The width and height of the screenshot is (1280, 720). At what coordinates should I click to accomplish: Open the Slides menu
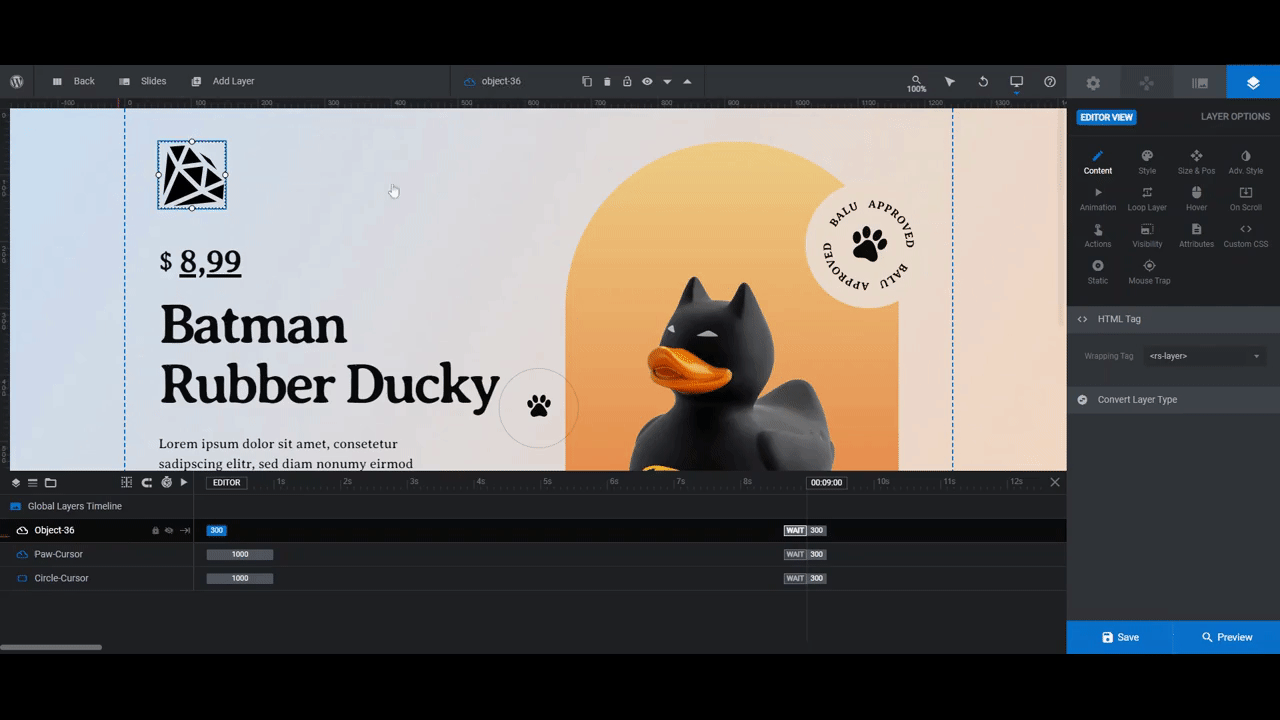[x=142, y=81]
